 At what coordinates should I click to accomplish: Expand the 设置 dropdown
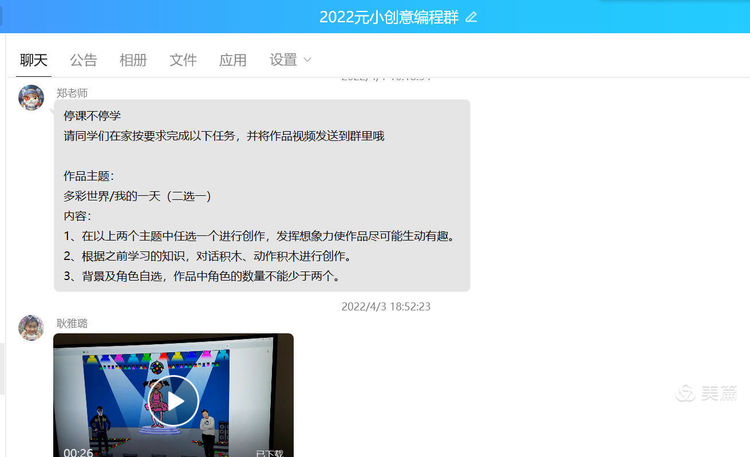click(290, 60)
